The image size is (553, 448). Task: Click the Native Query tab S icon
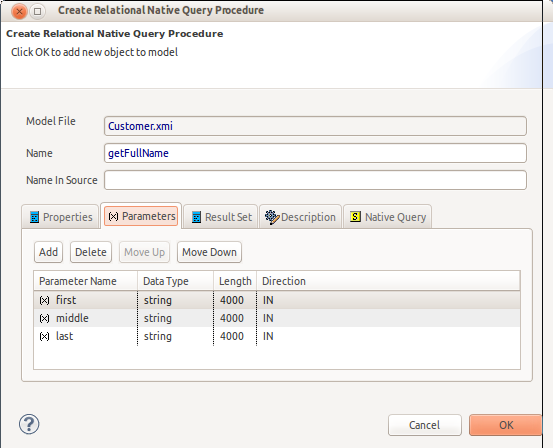click(x=355, y=216)
